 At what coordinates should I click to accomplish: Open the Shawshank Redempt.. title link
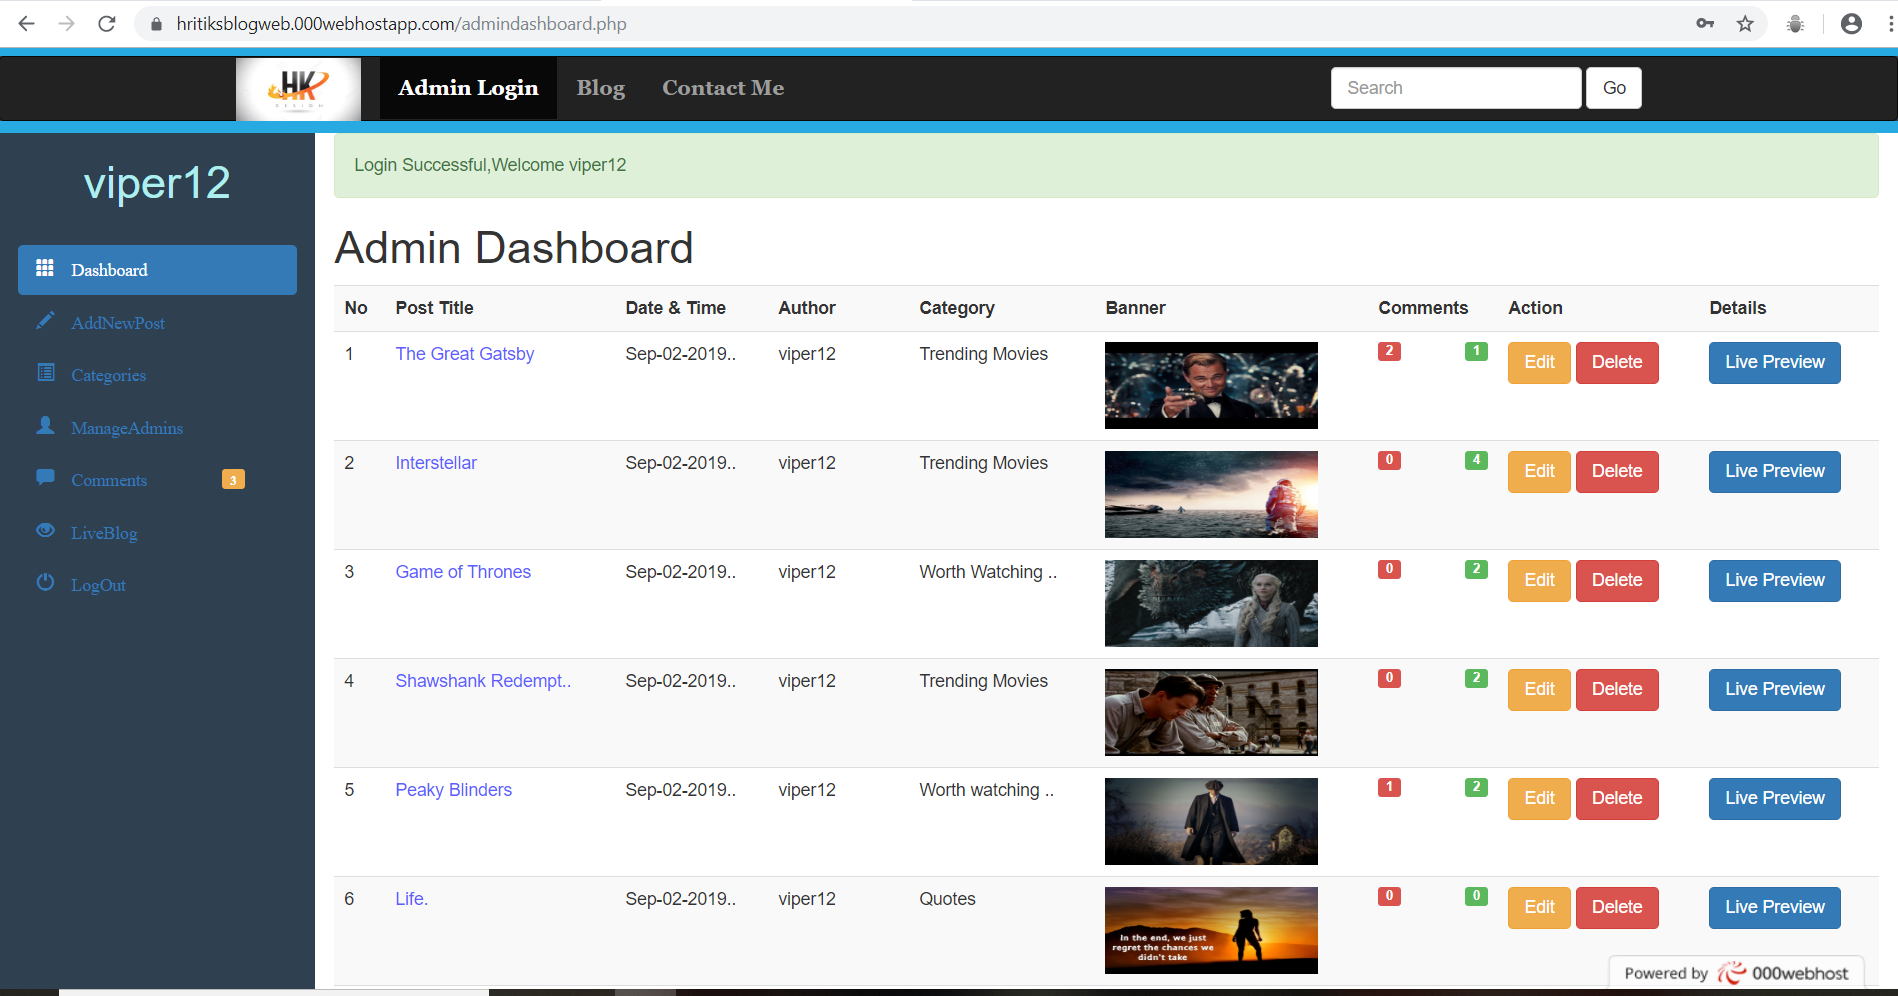click(483, 681)
